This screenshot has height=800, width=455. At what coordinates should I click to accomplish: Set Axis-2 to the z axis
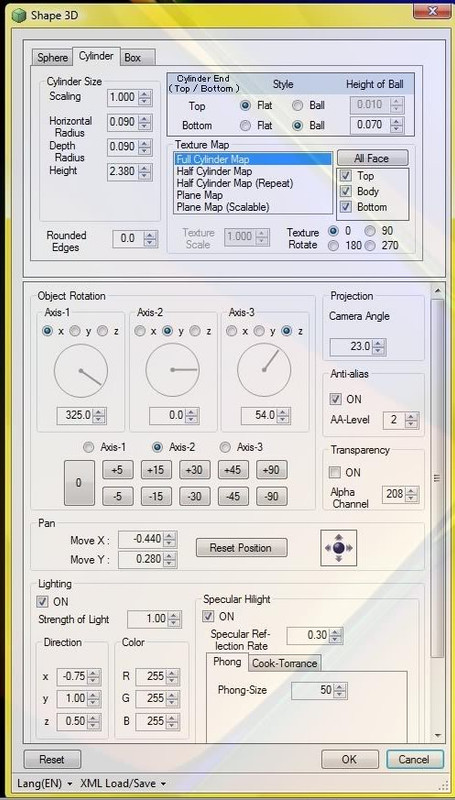[194, 332]
